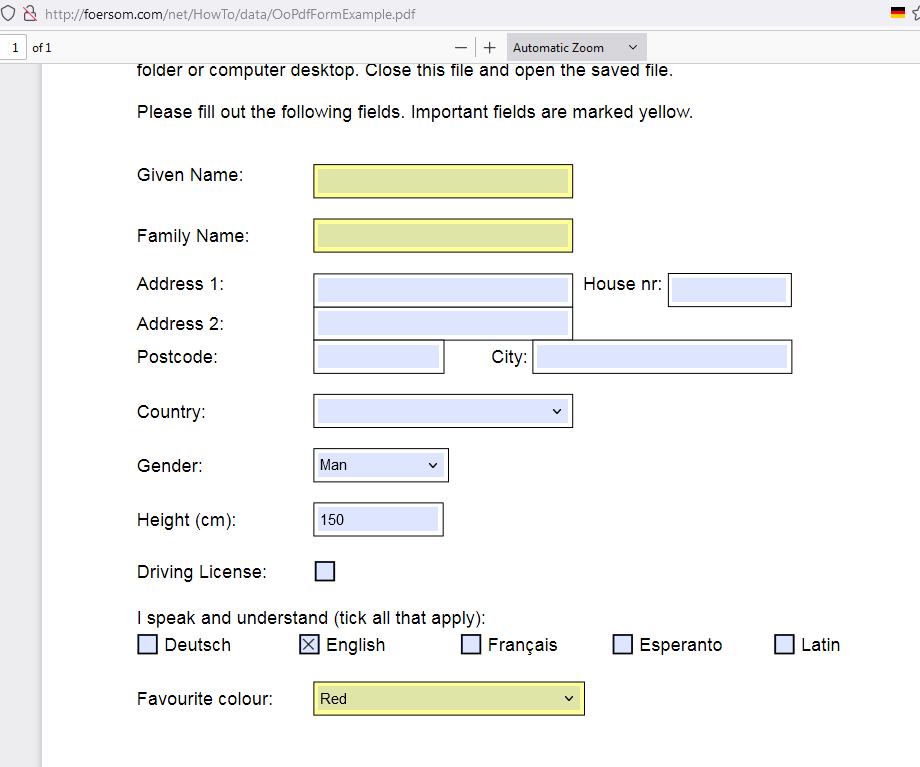Check the Deutsch language checkbox
The height and width of the screenshot is (767, 920).
(x=147, y=644)
